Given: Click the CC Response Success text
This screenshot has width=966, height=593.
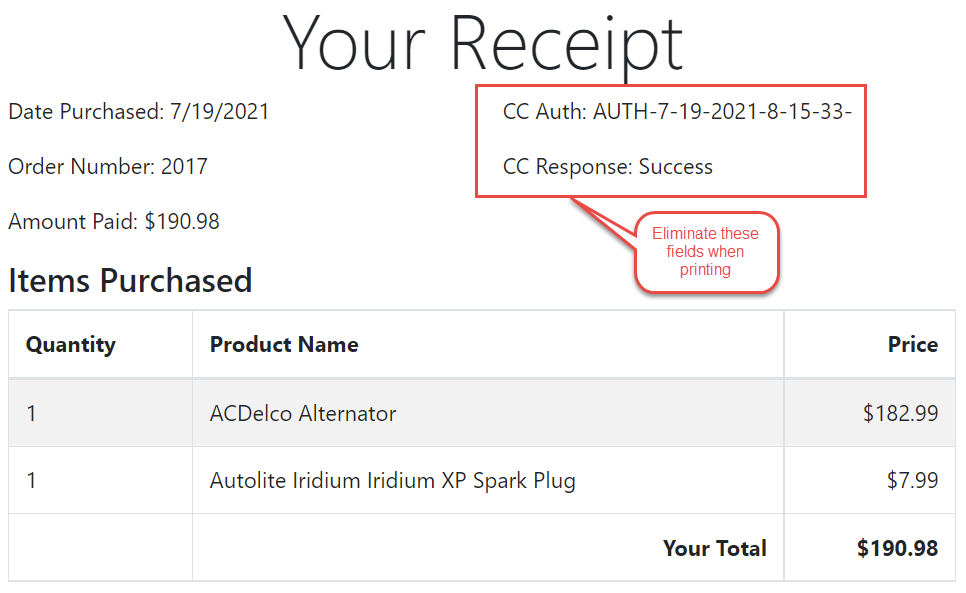Looking at the screenshot, I should click(x=608, y=167).
